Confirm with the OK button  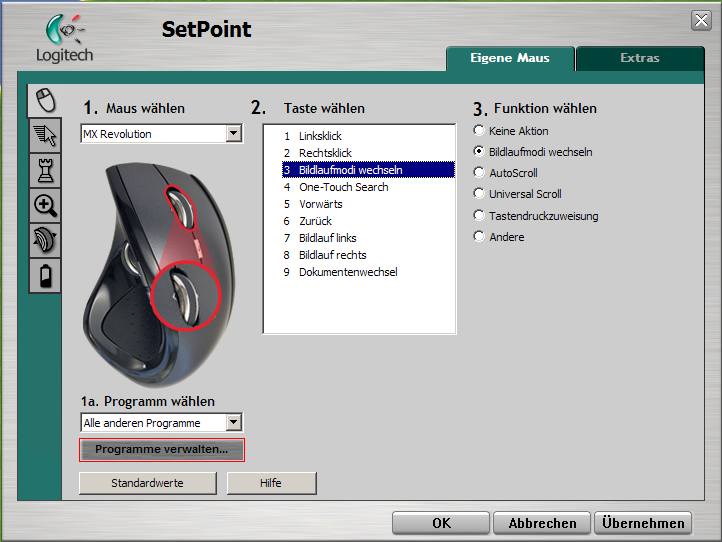point(441,523)
